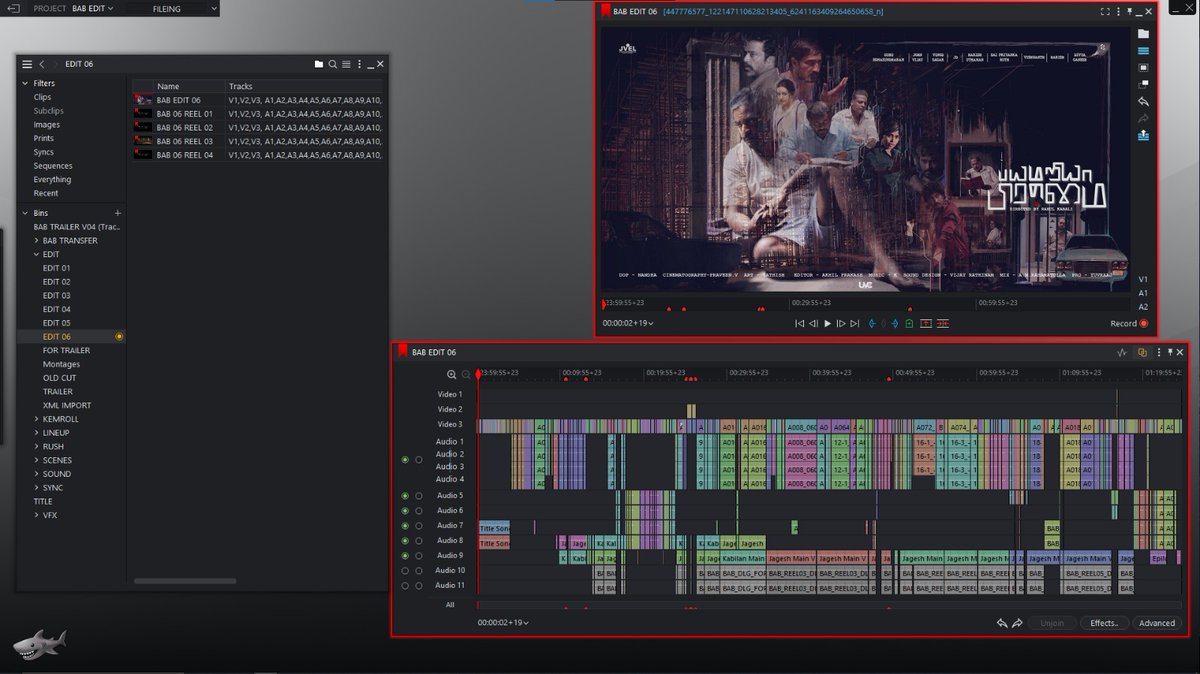Open the hamburger menu in EDIT 06 bin
1200x674 pixels.
tap(27, 64)
